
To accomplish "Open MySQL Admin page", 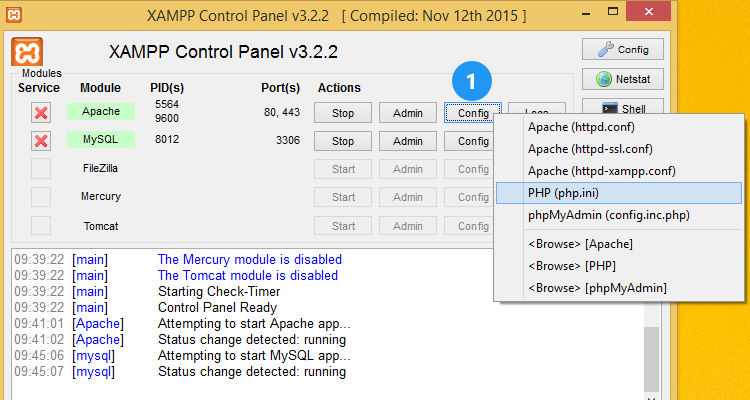I will (x=408, y=141).
